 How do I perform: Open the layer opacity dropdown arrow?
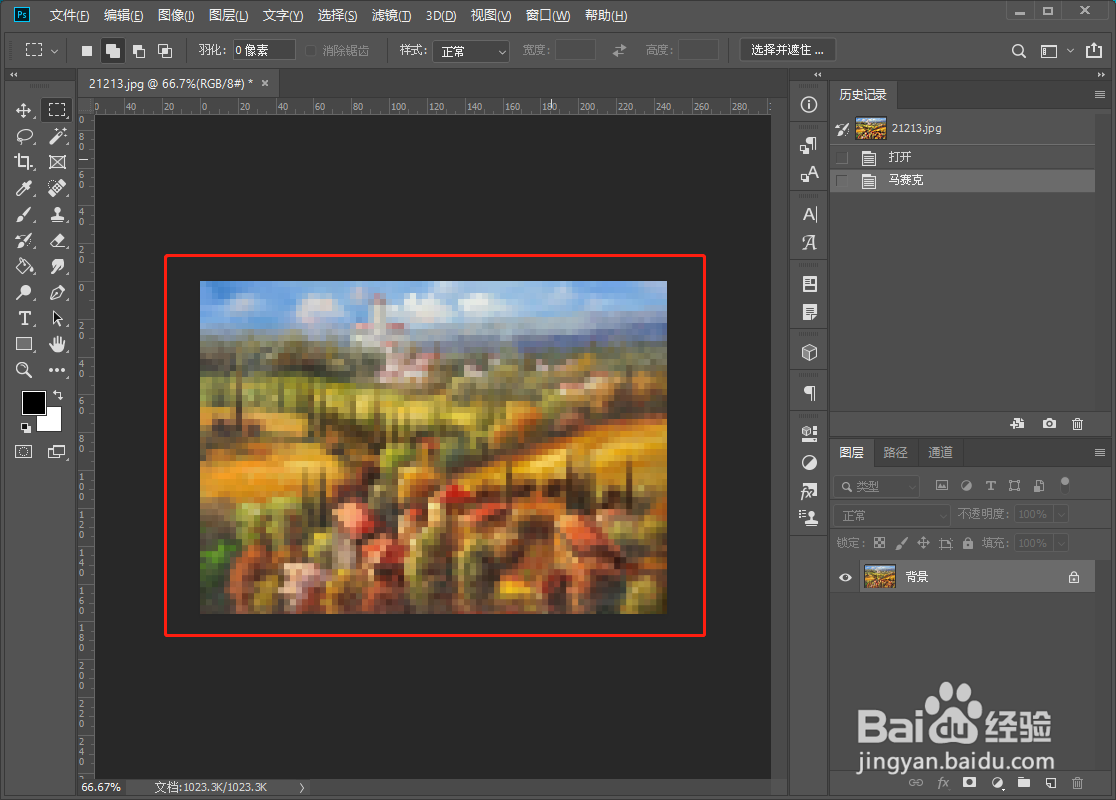1061,514
